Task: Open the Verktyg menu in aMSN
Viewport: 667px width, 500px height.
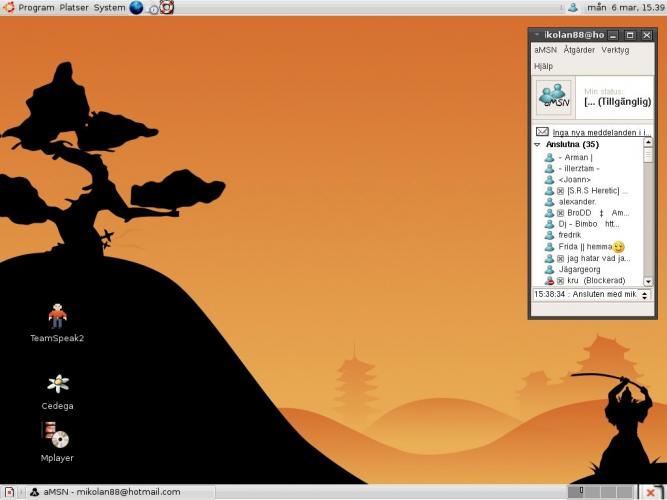Action: [x=615, y=50]
